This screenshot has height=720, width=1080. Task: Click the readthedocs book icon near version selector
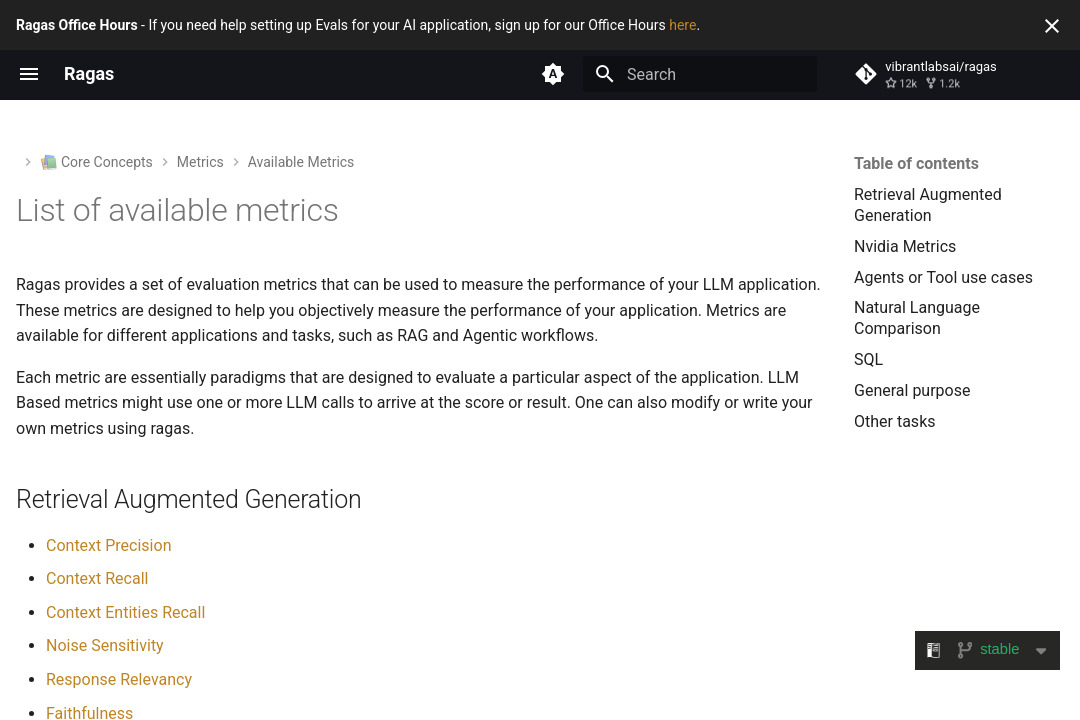[x=934, y=650]
